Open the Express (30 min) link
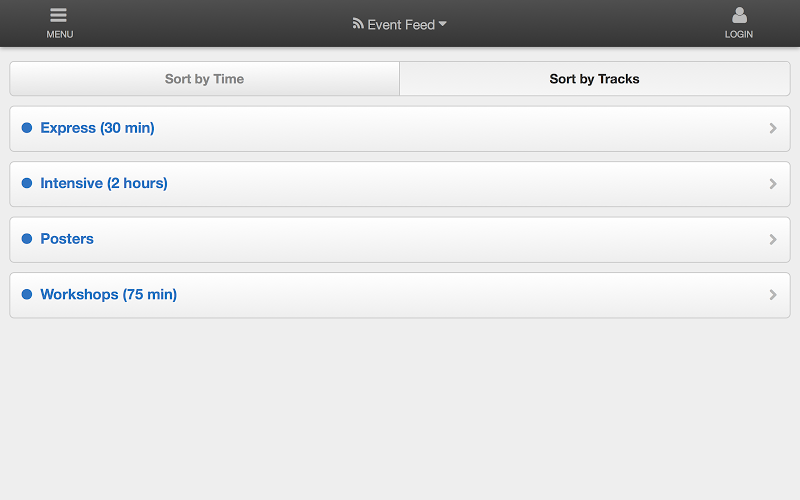Viewport: 800px width, 500px height. click(97, 128)
